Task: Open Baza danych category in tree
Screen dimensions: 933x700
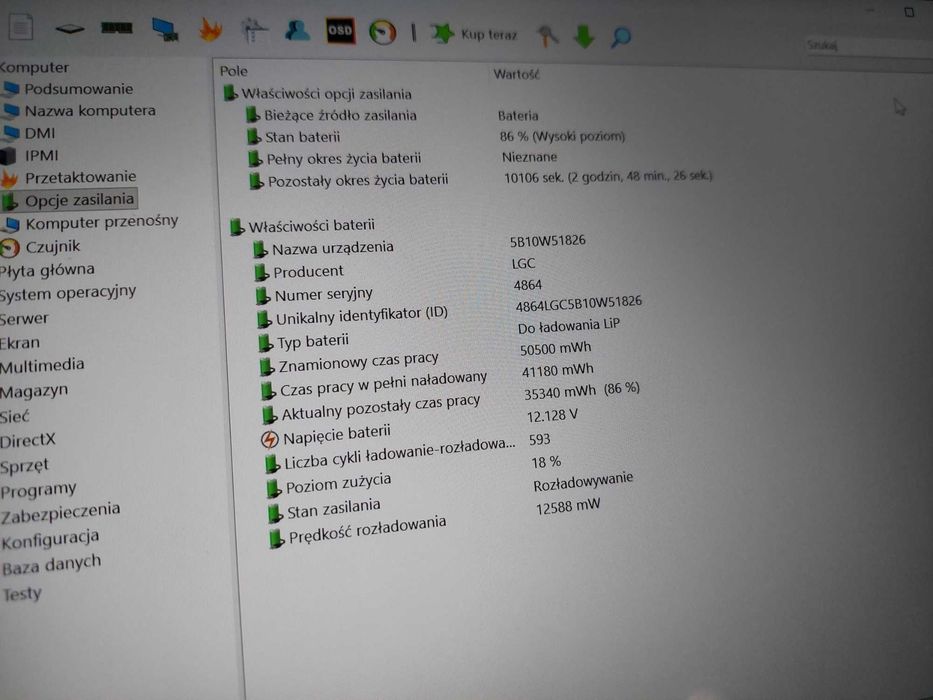Action: point(52,565)
